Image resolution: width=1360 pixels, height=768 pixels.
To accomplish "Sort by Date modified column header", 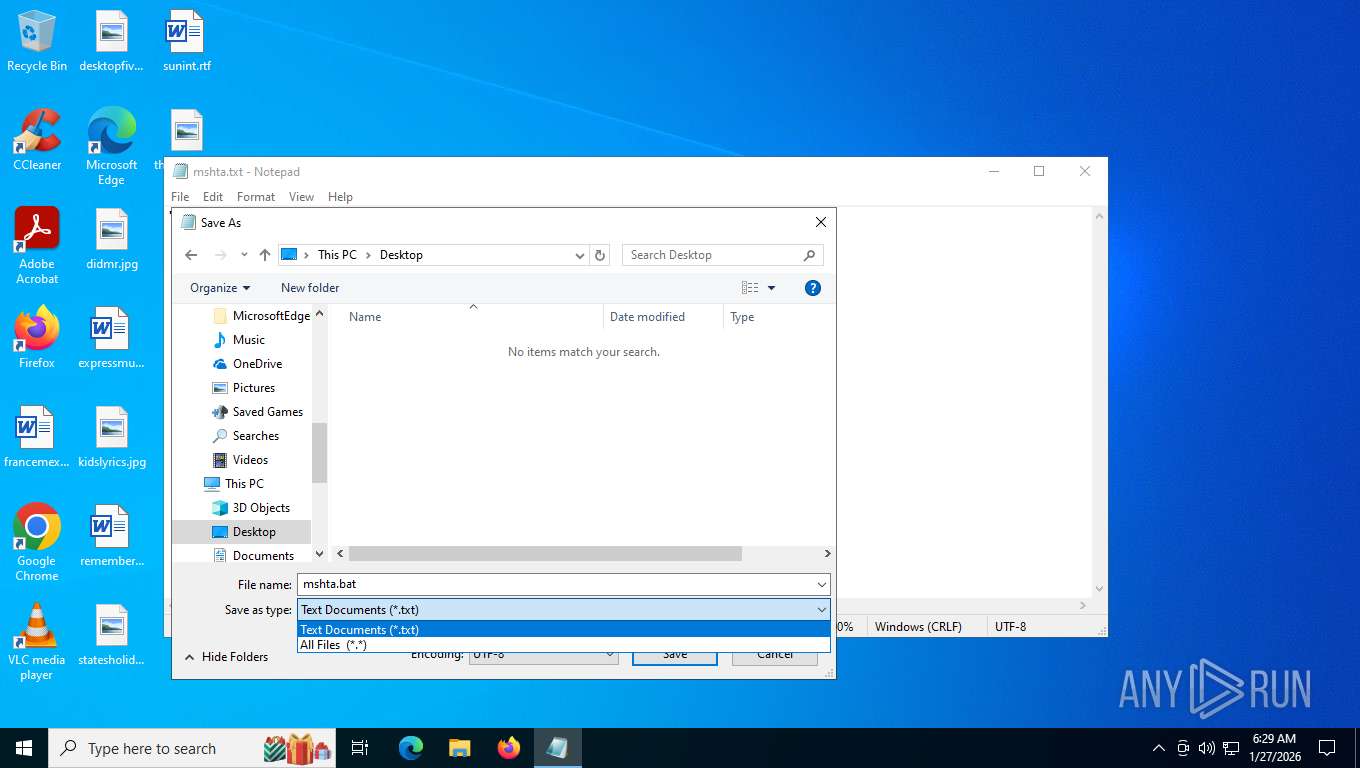I will tap(647, 317).
